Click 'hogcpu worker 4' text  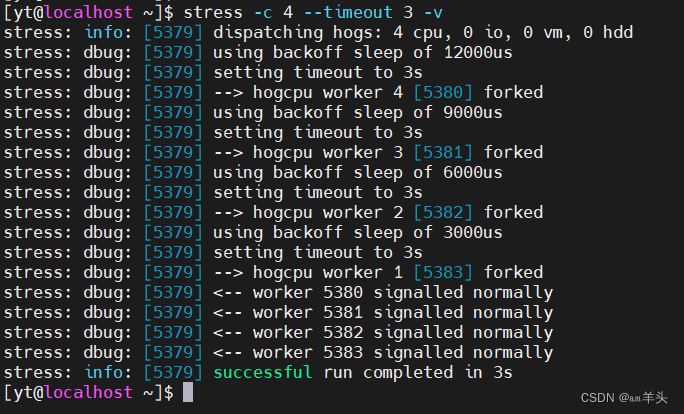coord(328,93)
